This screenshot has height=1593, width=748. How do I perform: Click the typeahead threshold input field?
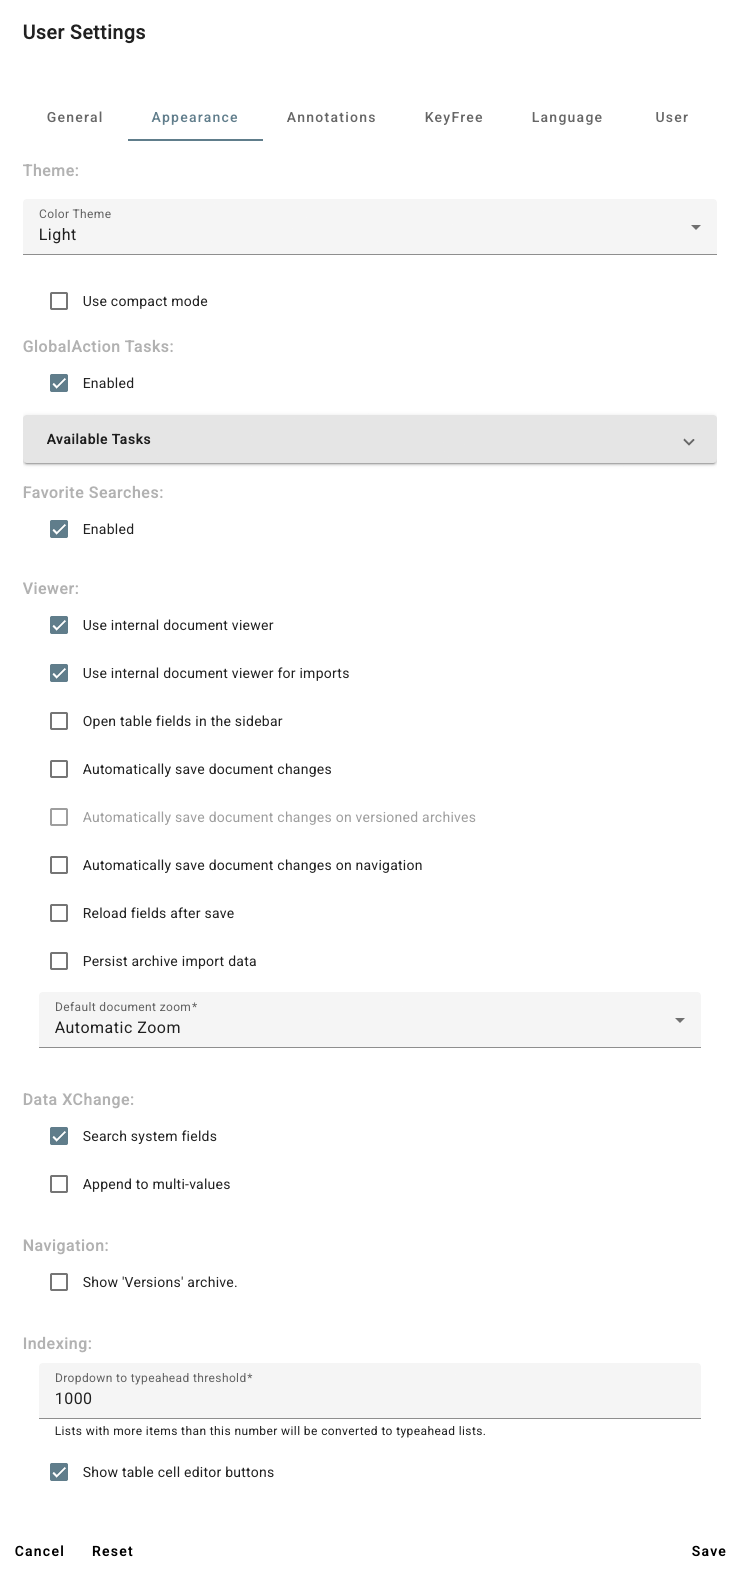tap(369, 1398)
